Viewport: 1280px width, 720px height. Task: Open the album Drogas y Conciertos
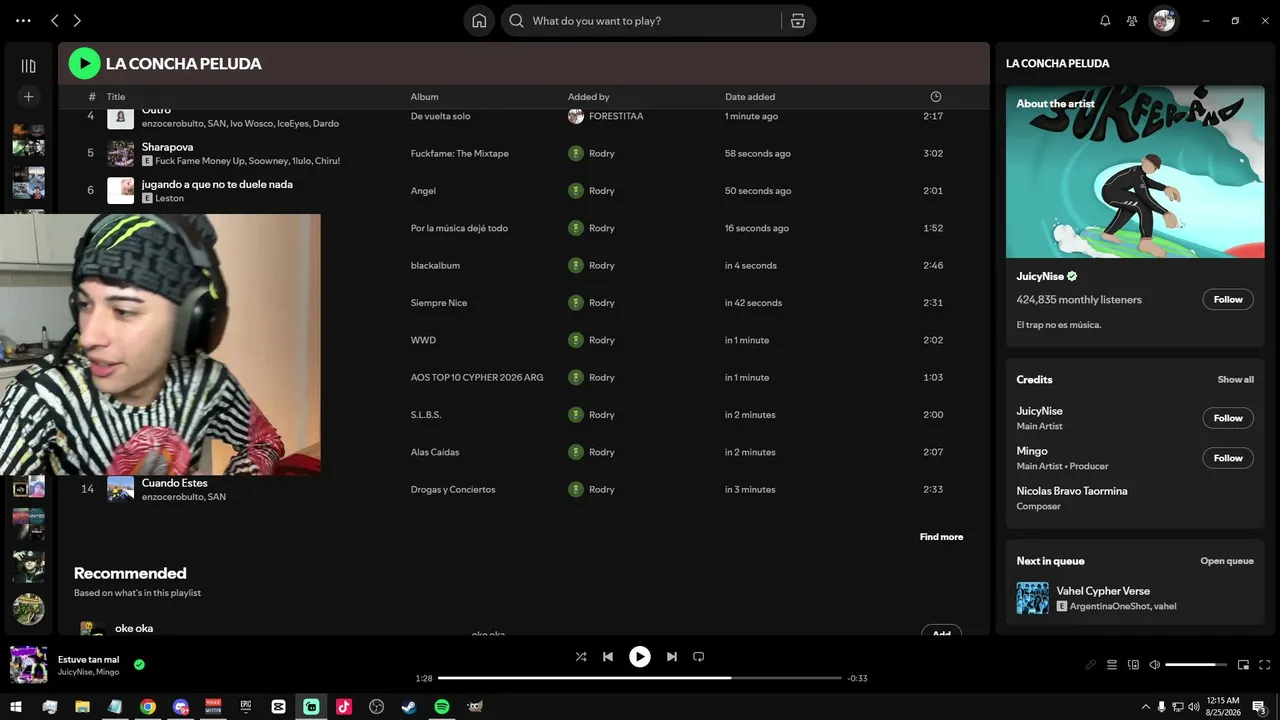click(453, 490)
